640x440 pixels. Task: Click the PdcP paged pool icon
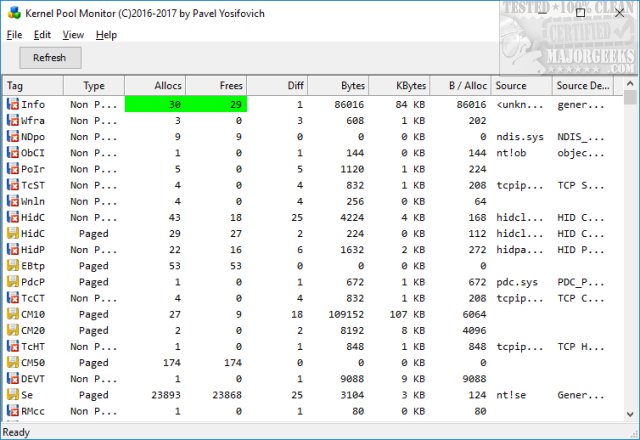tap(13, 282)
